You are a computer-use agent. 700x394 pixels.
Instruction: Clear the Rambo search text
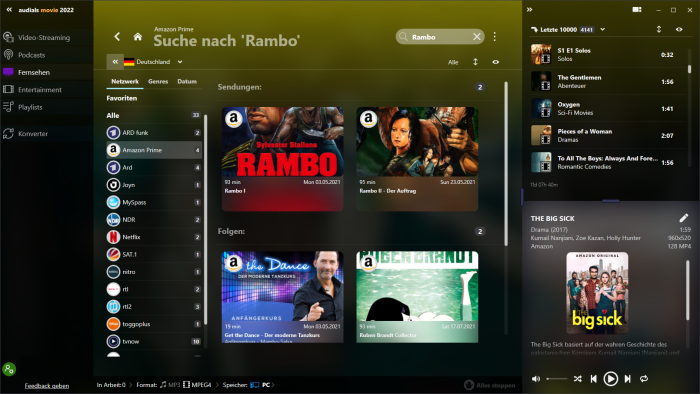pos(476,37)
